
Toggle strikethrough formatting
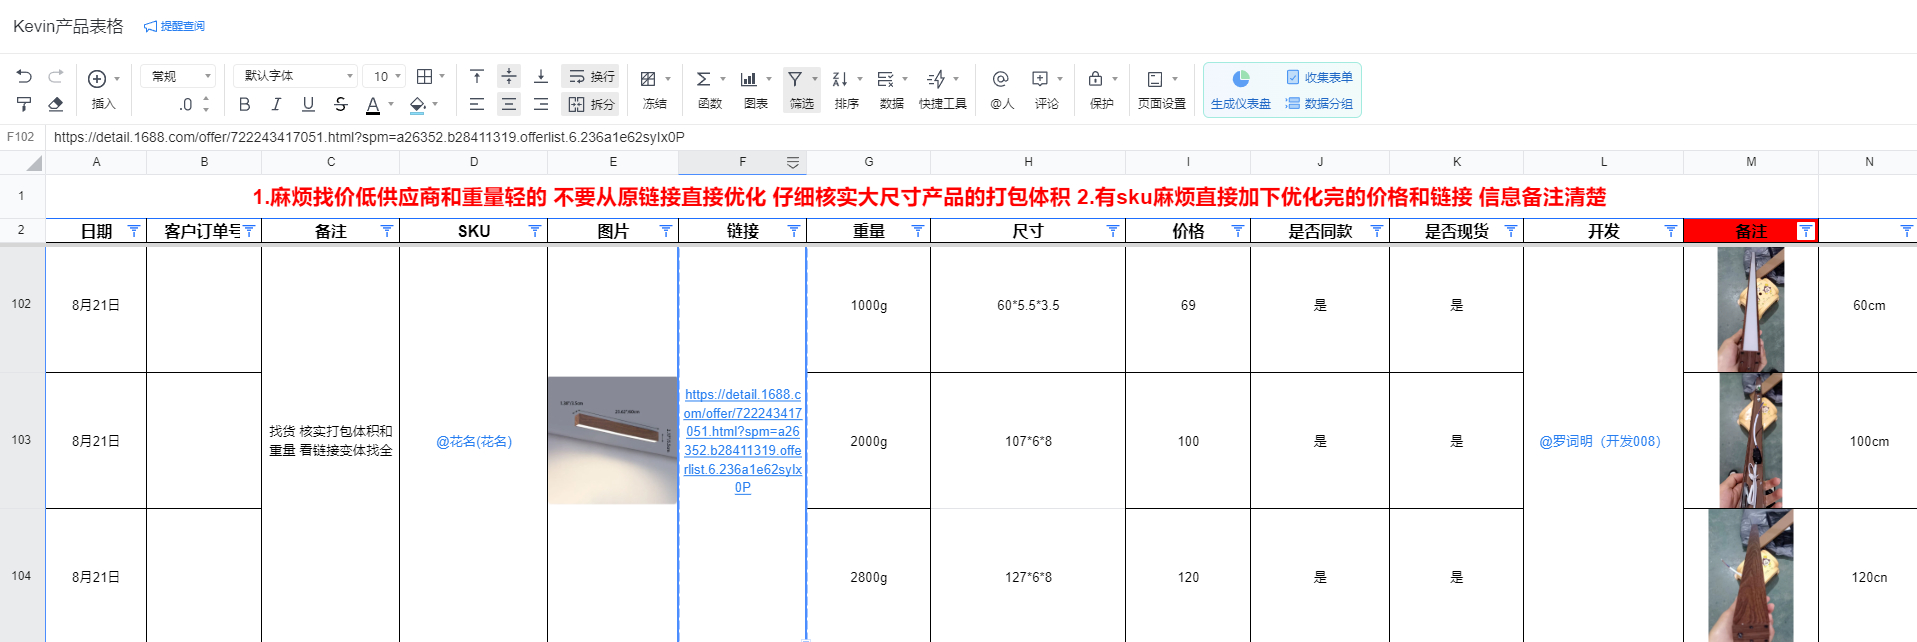[x=341, y=104]
